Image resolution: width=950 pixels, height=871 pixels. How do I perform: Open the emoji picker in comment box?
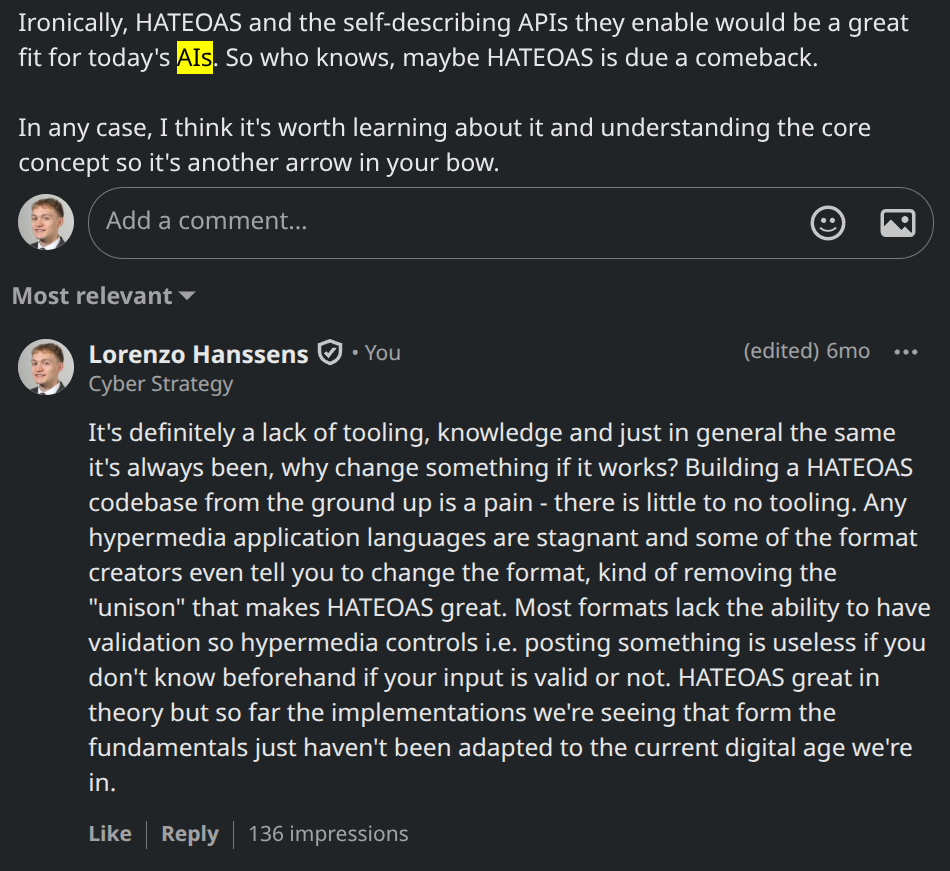827,223
